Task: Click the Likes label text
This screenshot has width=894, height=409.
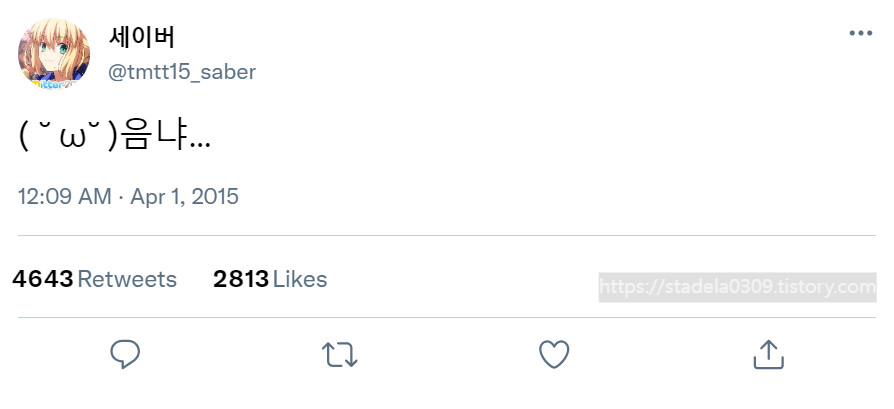Action: 300,279
